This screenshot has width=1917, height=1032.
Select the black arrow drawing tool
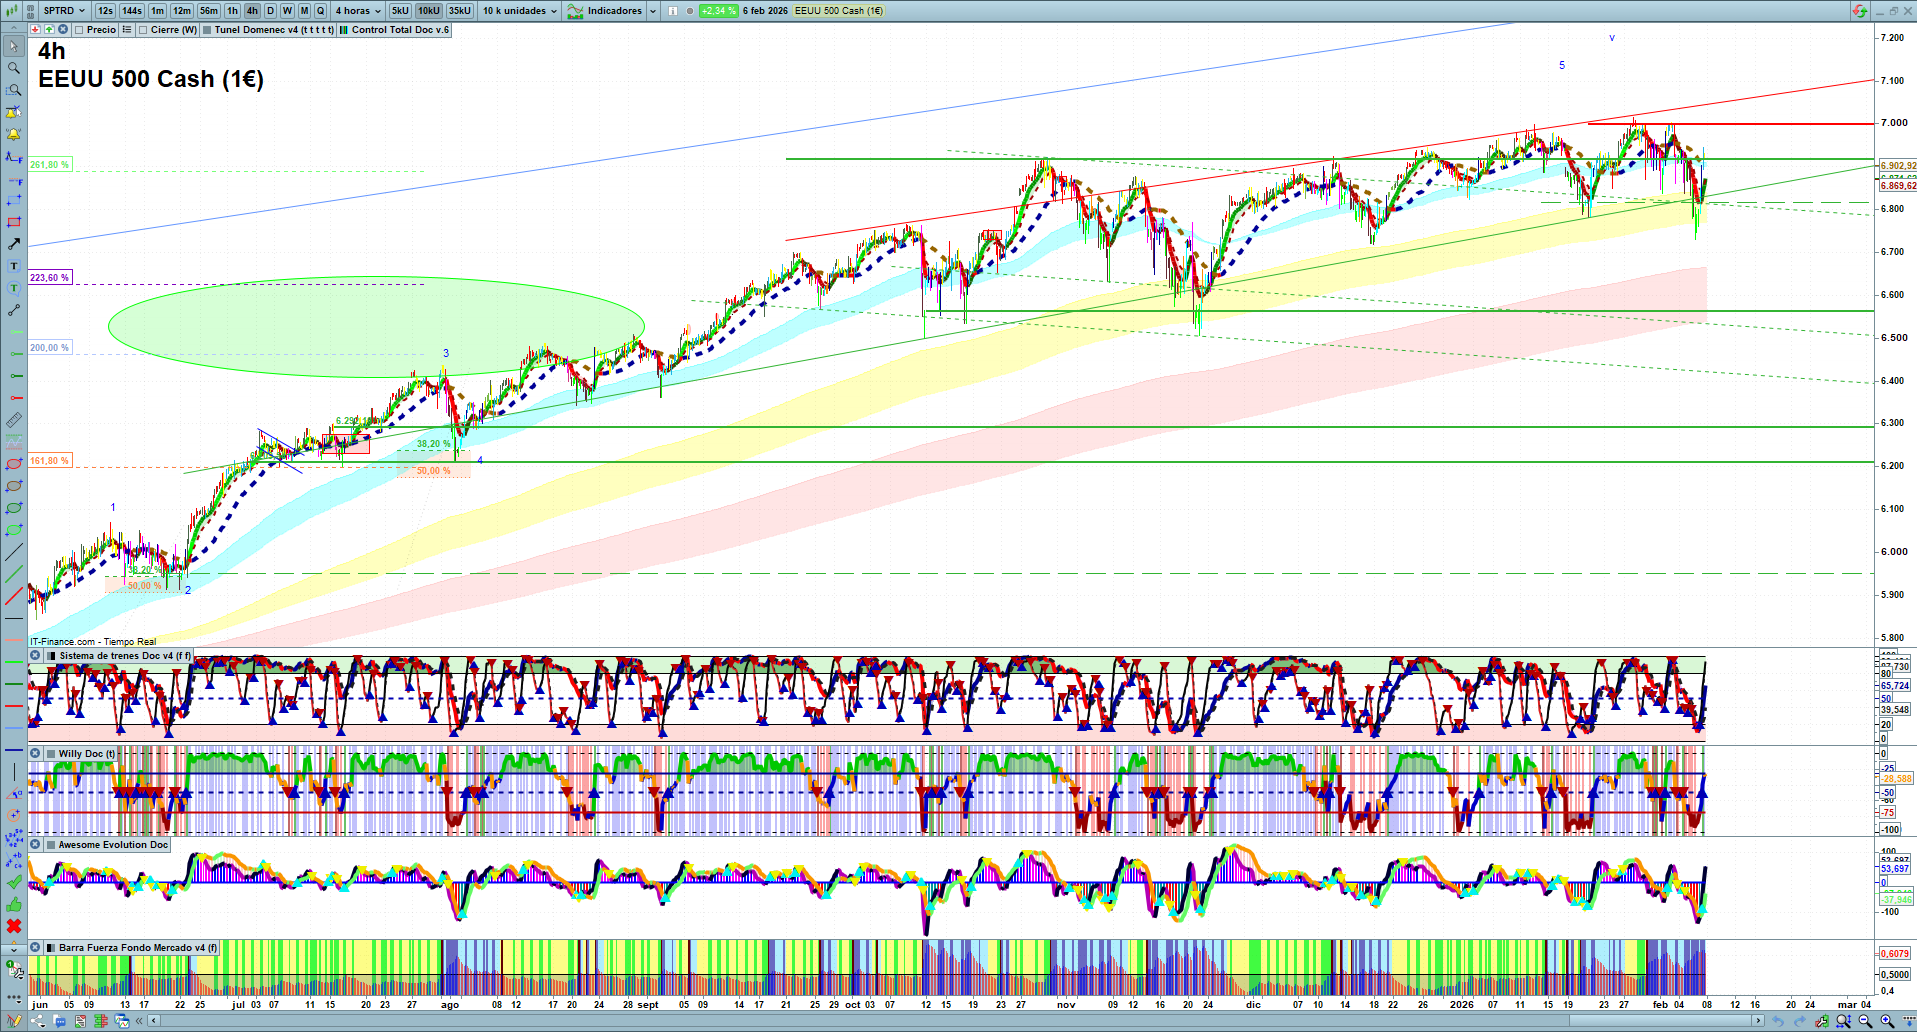[14, 244]
